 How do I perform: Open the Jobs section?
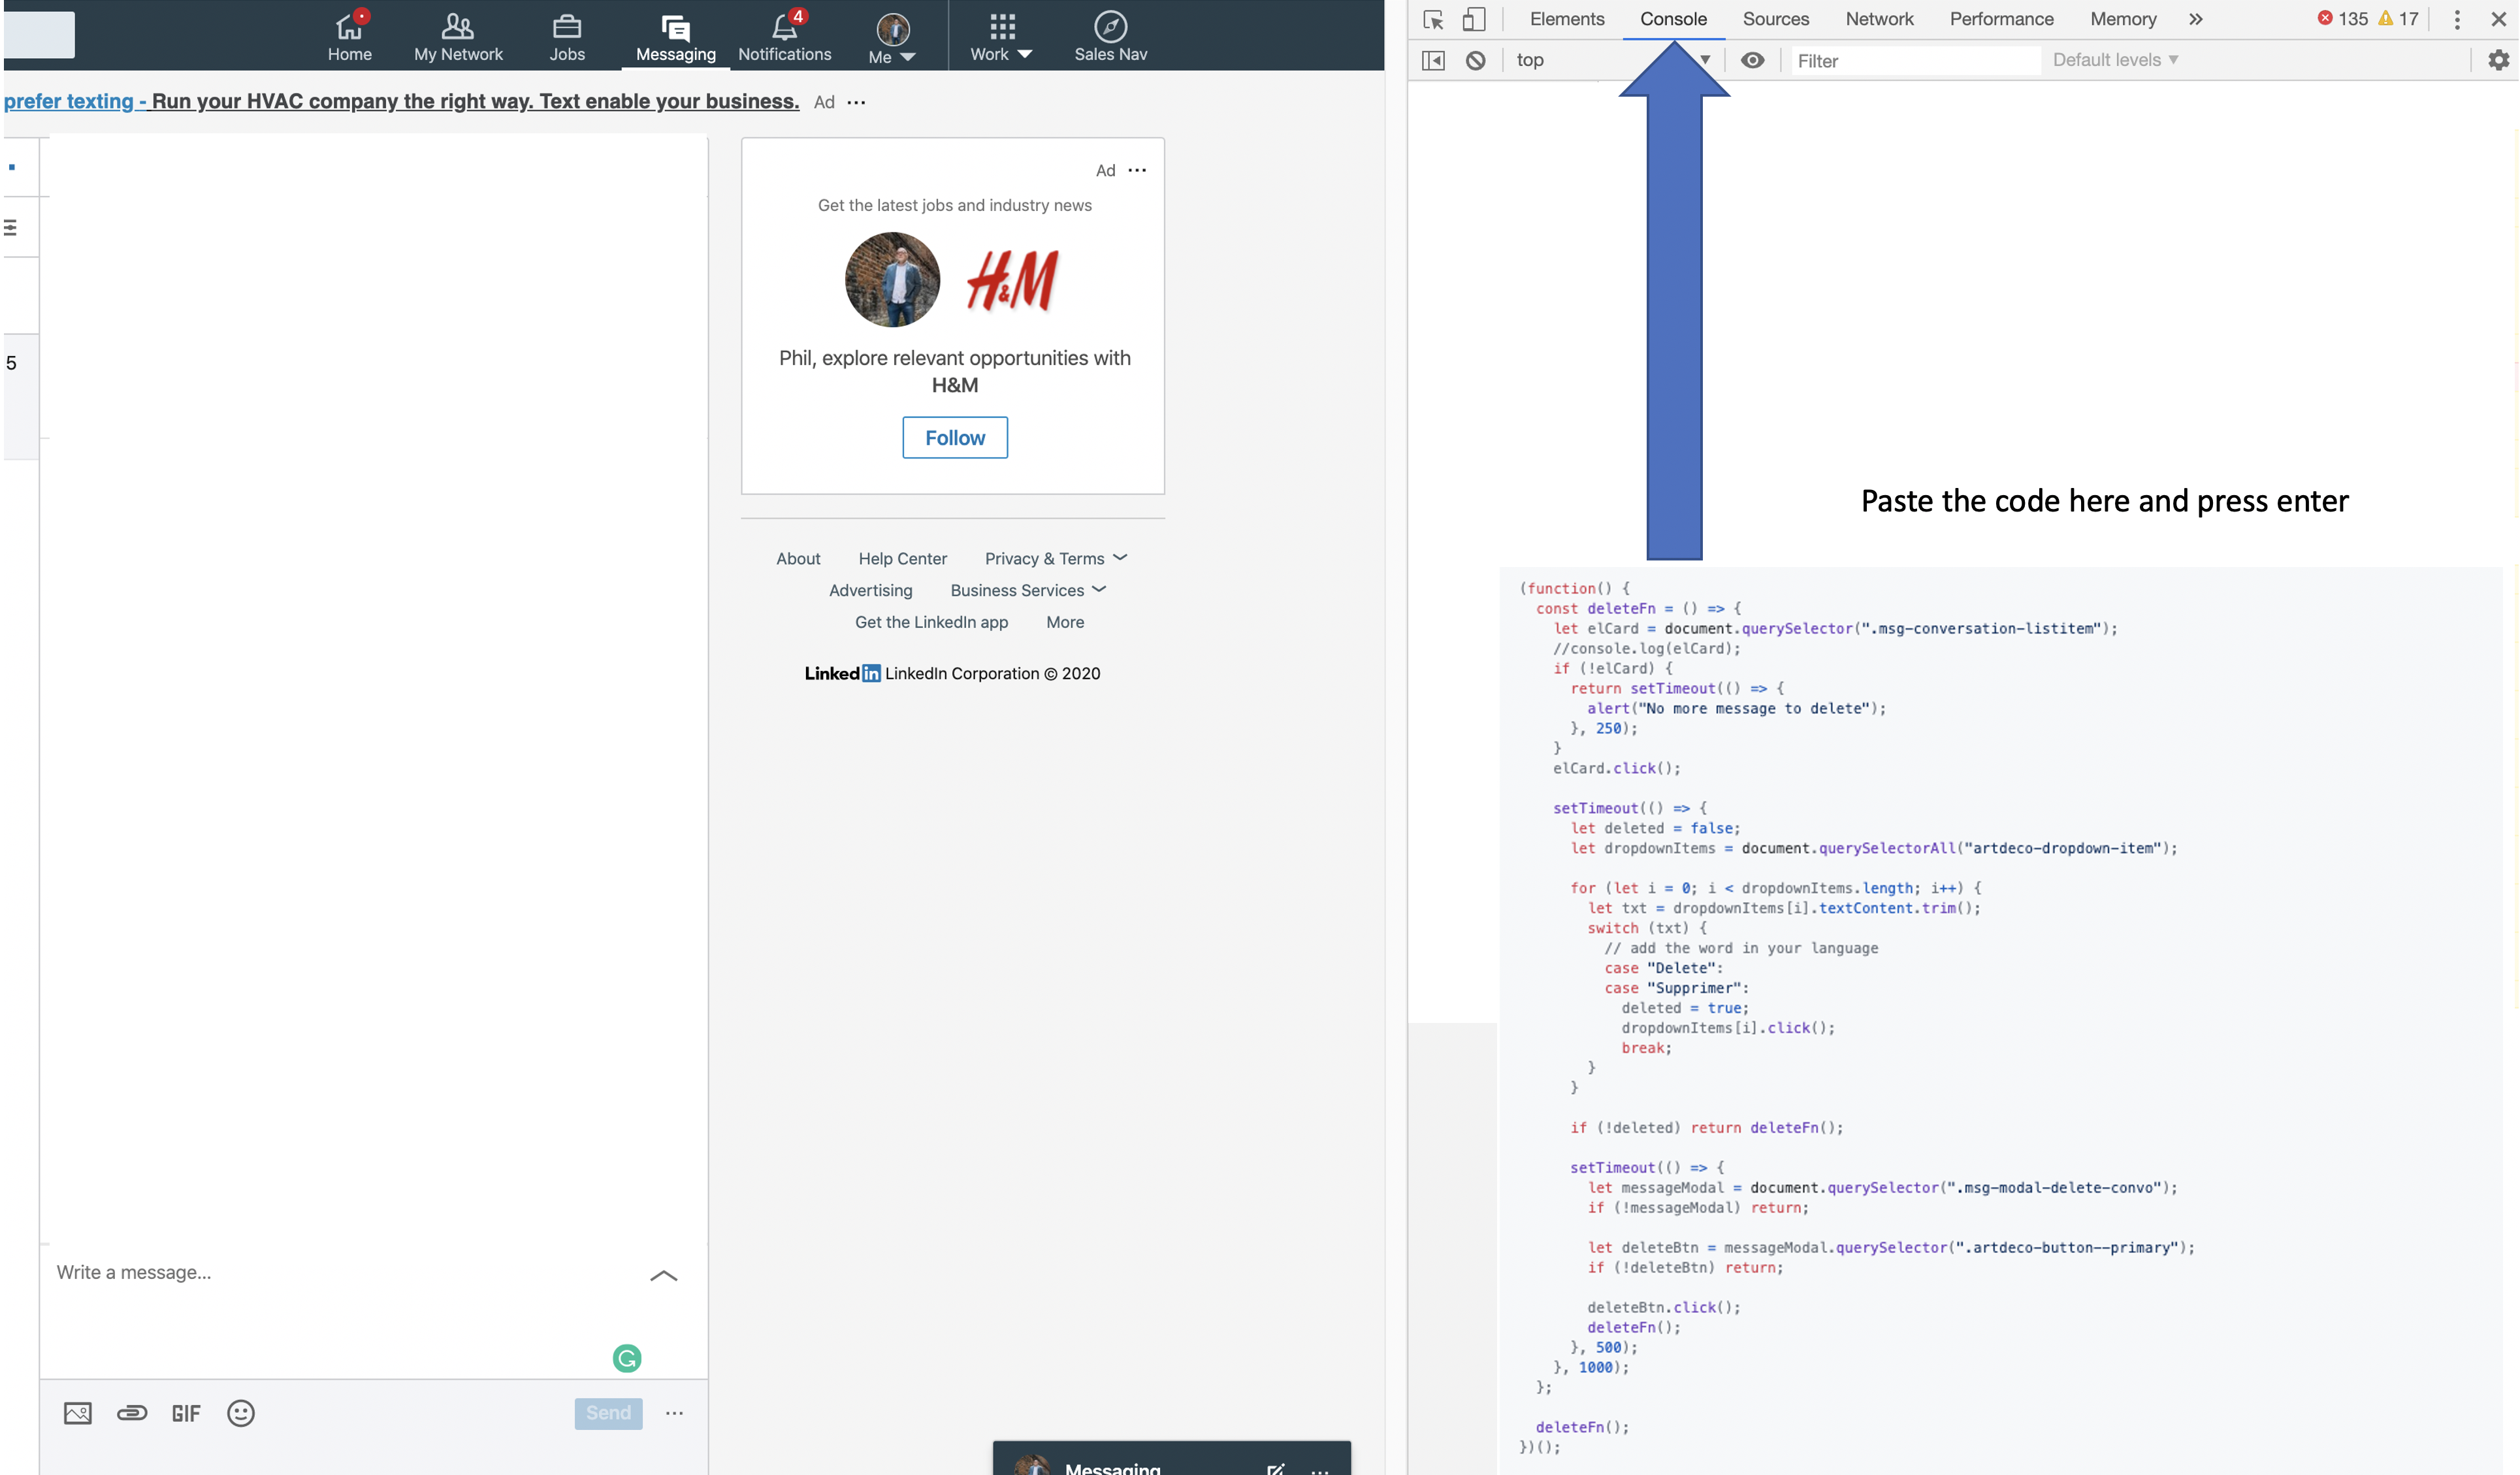click(x=567, y=36)
